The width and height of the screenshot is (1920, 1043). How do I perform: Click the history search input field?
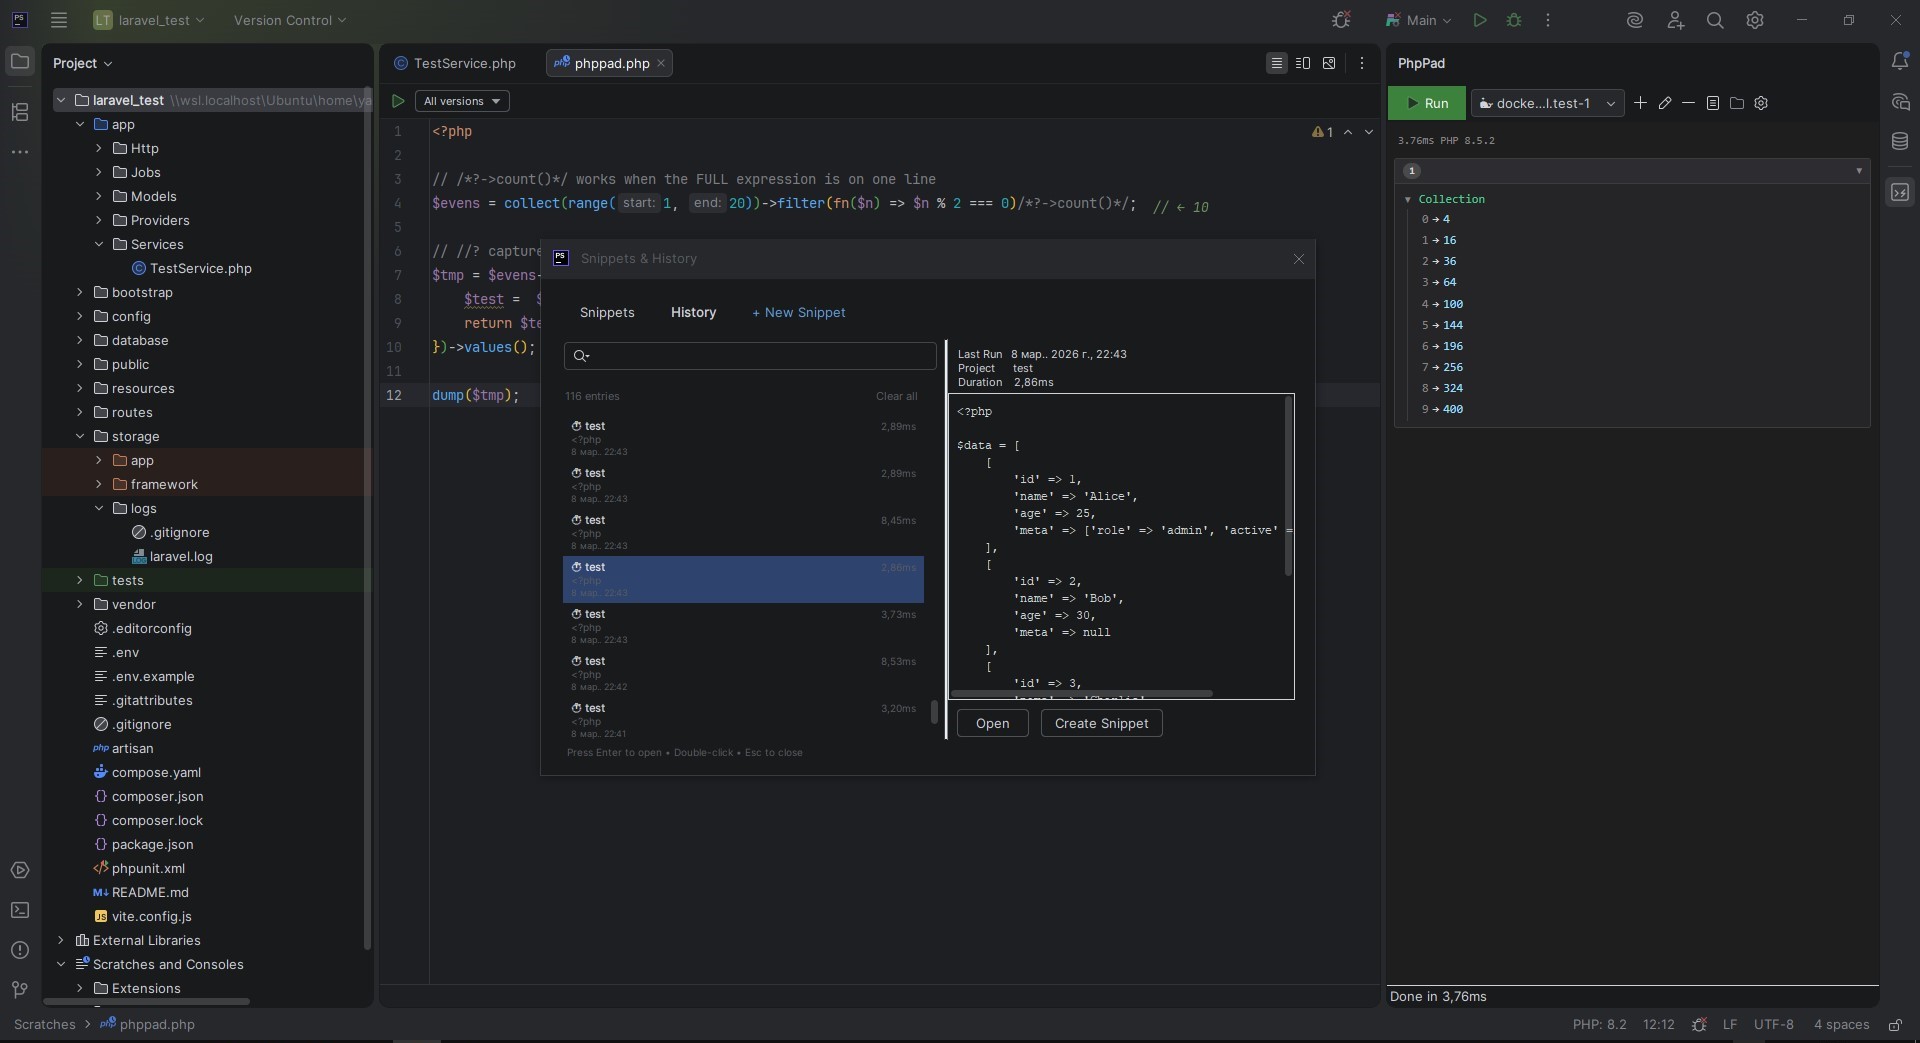[x=760, y=356]
